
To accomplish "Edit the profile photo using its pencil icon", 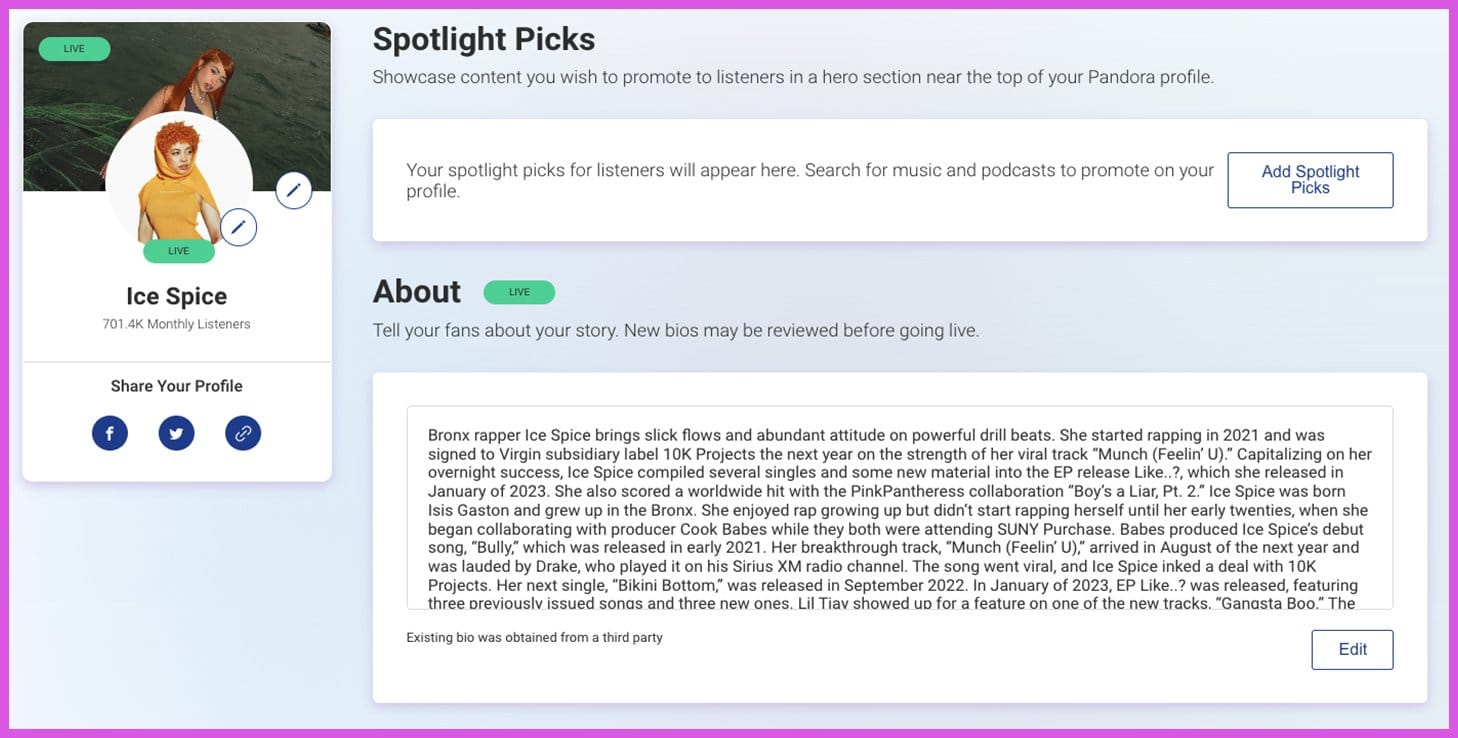I will coord(238,227).
